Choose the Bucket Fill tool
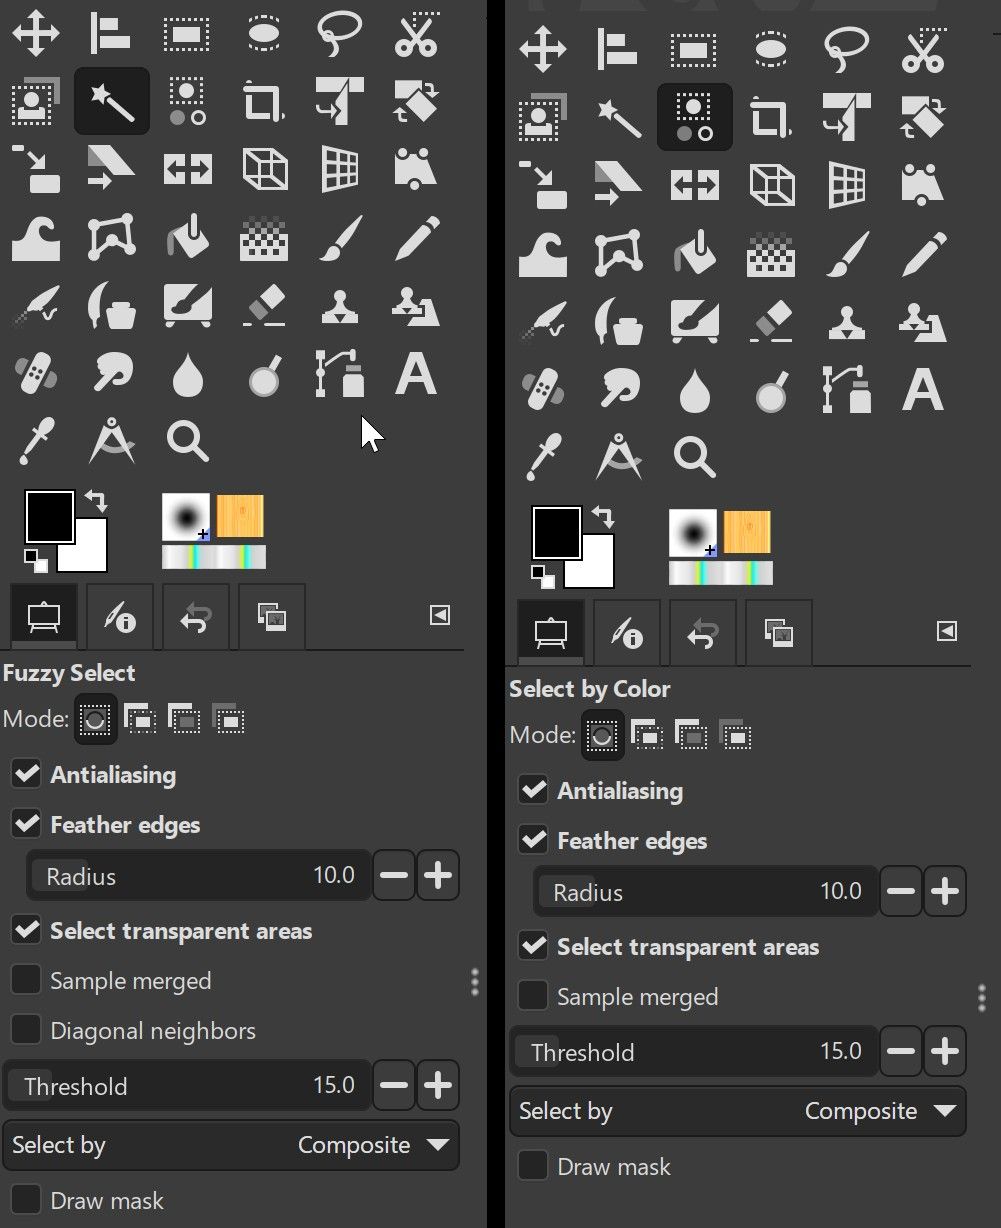Image resolution: width=1001 pixels, height=1228 pixels. [x=187, y=238]
